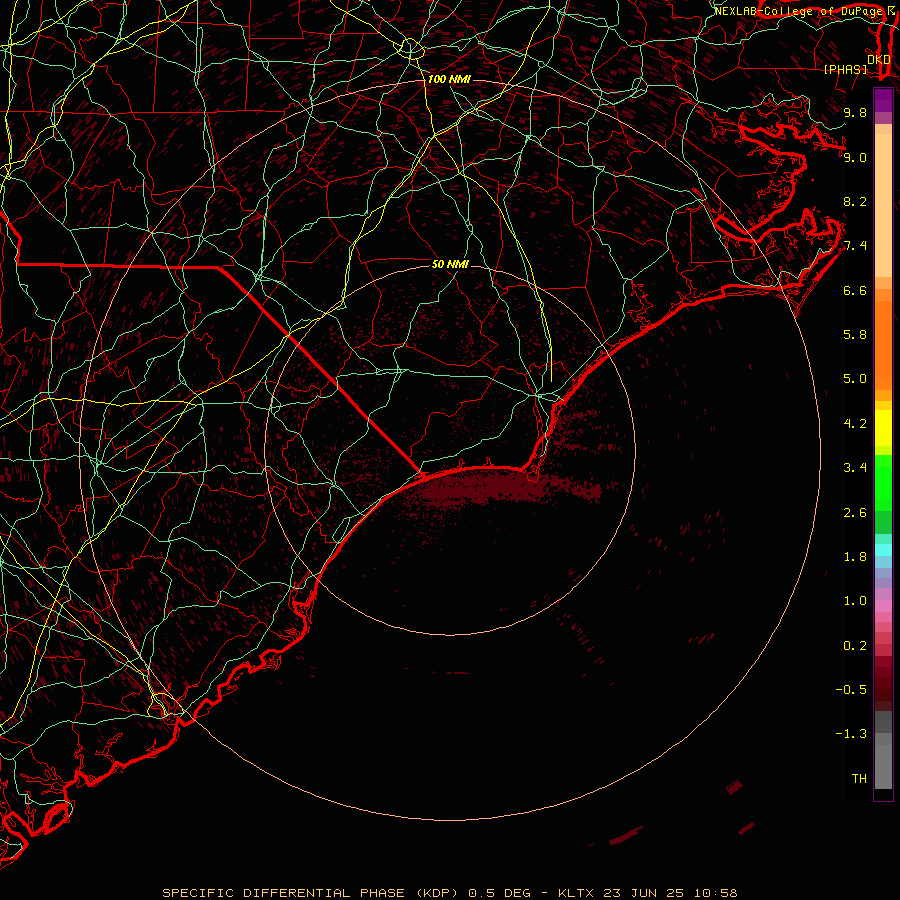Click the 4.2 value on the color scale
This screenshot has width=900, height=900.
[x=855, y=424]
